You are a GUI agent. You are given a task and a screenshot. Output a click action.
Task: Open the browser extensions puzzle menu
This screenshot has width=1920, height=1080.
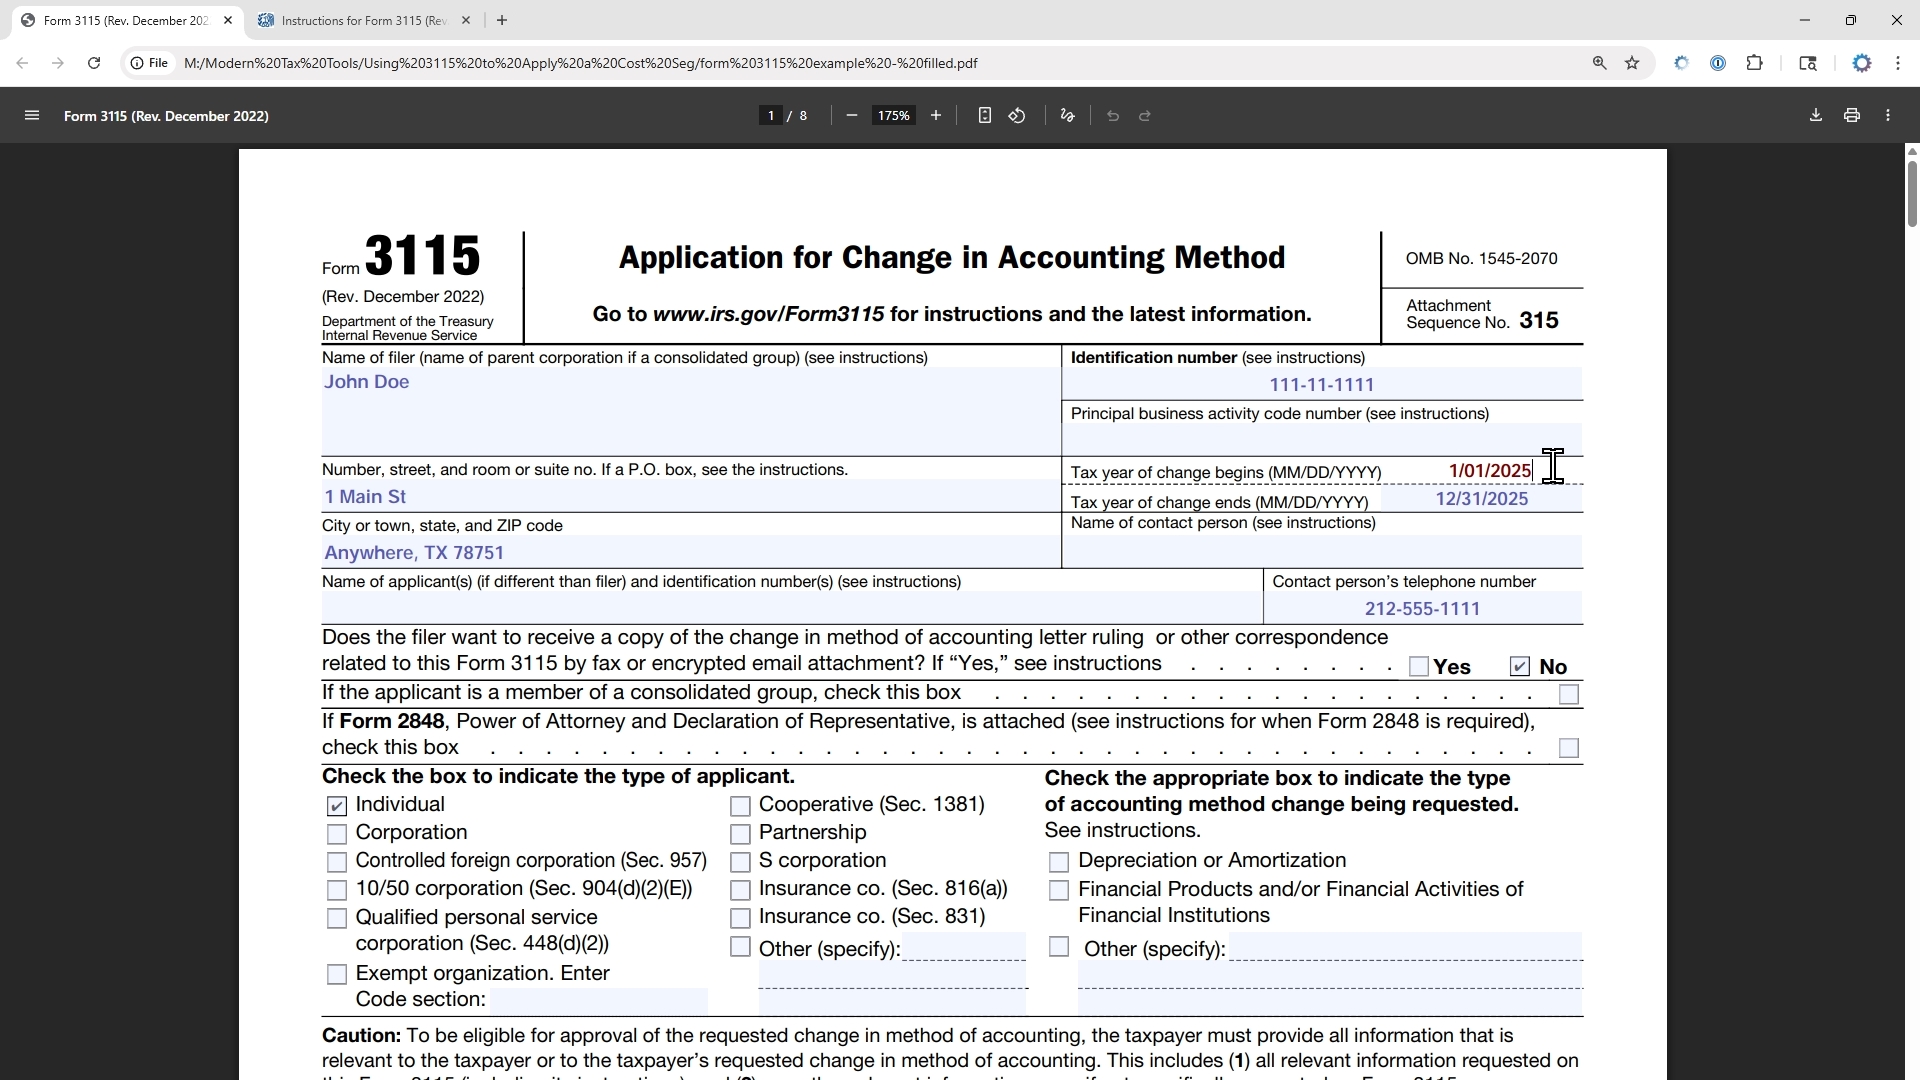1755,63
